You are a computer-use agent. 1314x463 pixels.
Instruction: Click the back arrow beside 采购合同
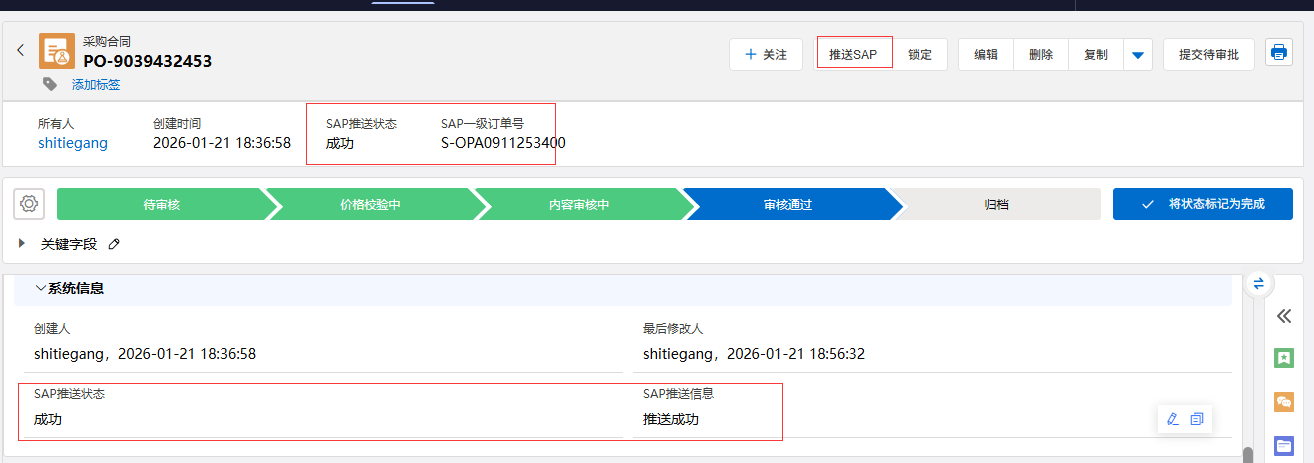[20, 50]
